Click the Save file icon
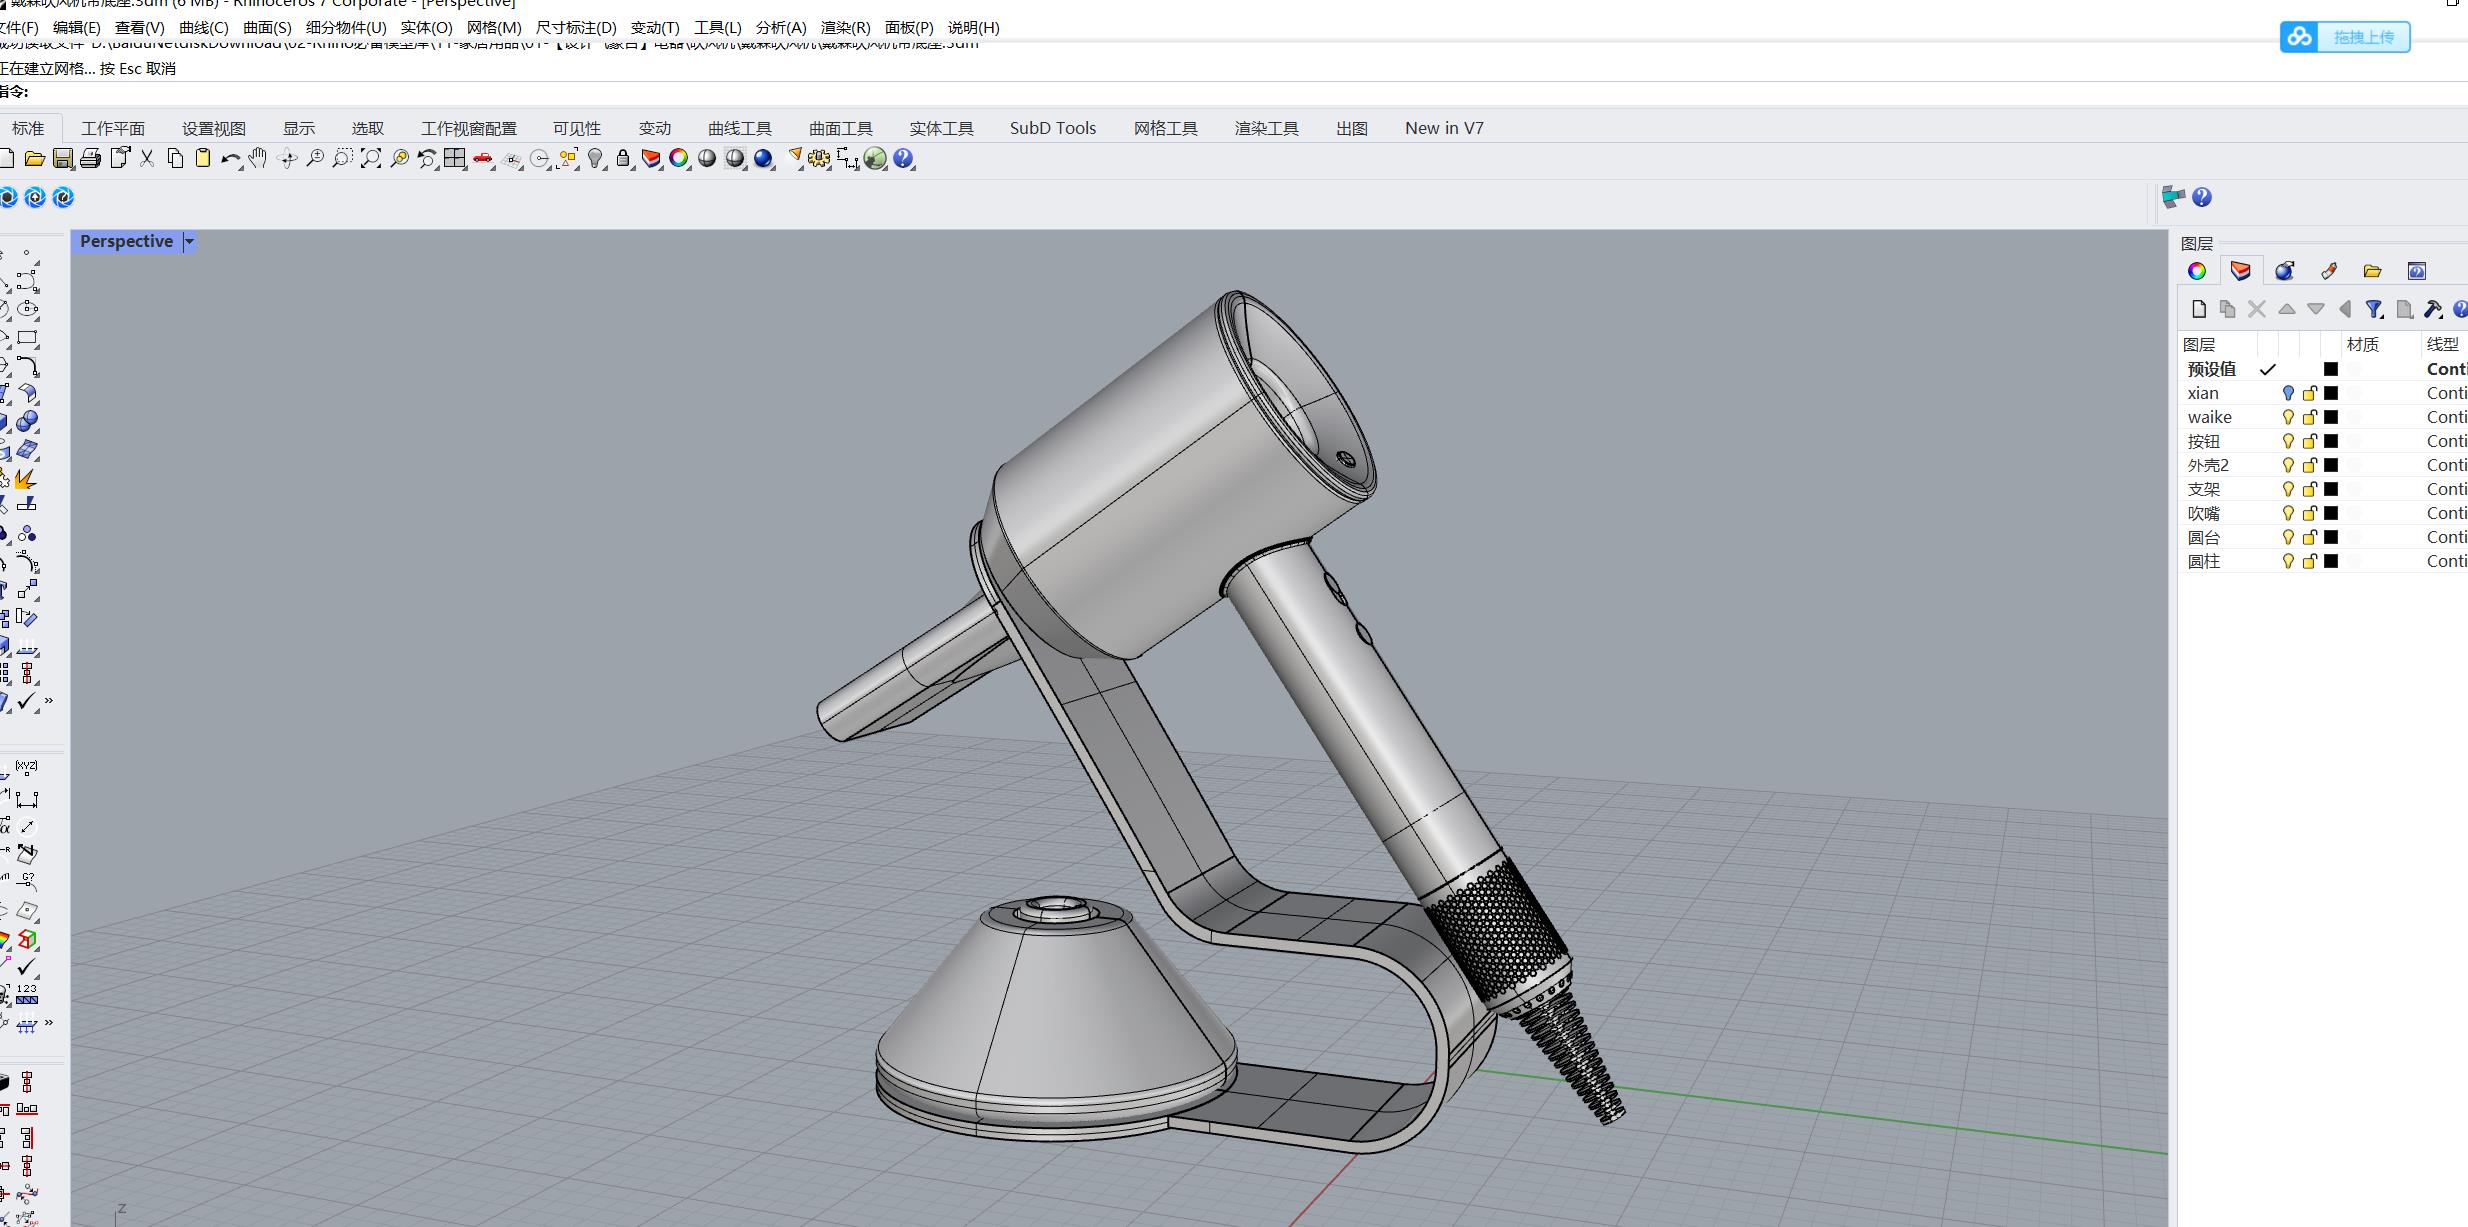This screenshot has width=2468, height=1227. [62, 159]
